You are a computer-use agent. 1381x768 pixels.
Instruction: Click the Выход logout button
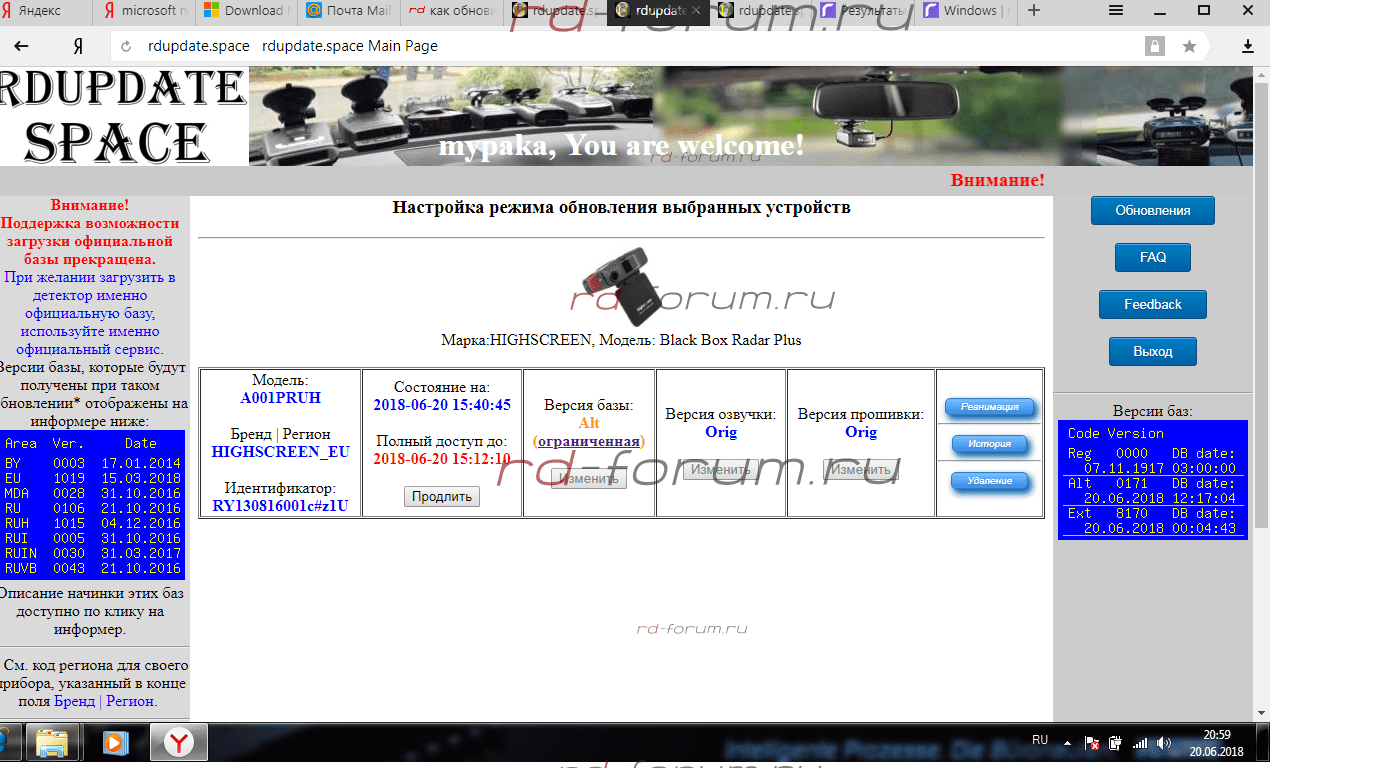tap(1152, 351)
